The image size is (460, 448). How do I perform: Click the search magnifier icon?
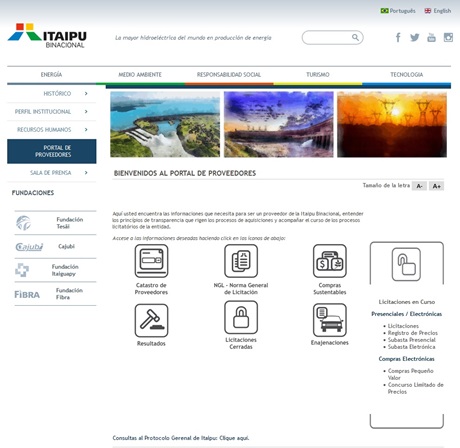point(355,37)
